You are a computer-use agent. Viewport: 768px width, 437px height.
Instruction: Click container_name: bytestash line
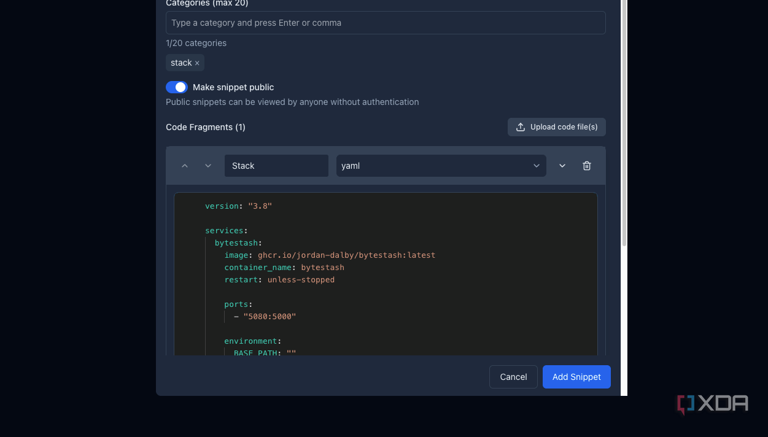coord(284,267)
